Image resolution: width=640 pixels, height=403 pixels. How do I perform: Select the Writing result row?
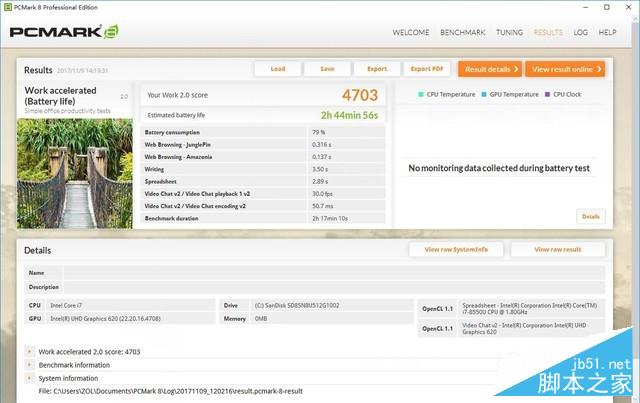coord(263,169)
